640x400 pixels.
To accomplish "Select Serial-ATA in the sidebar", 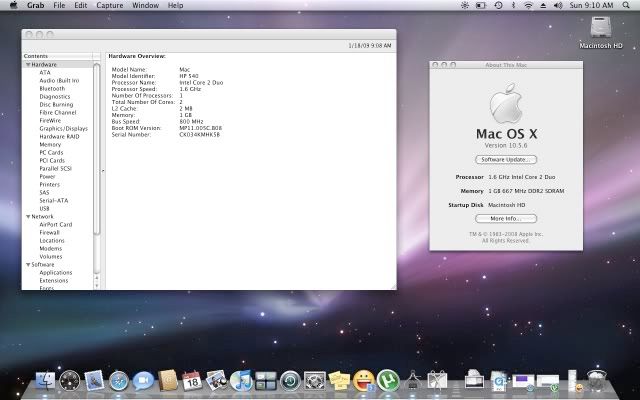I will pos(54,201).
